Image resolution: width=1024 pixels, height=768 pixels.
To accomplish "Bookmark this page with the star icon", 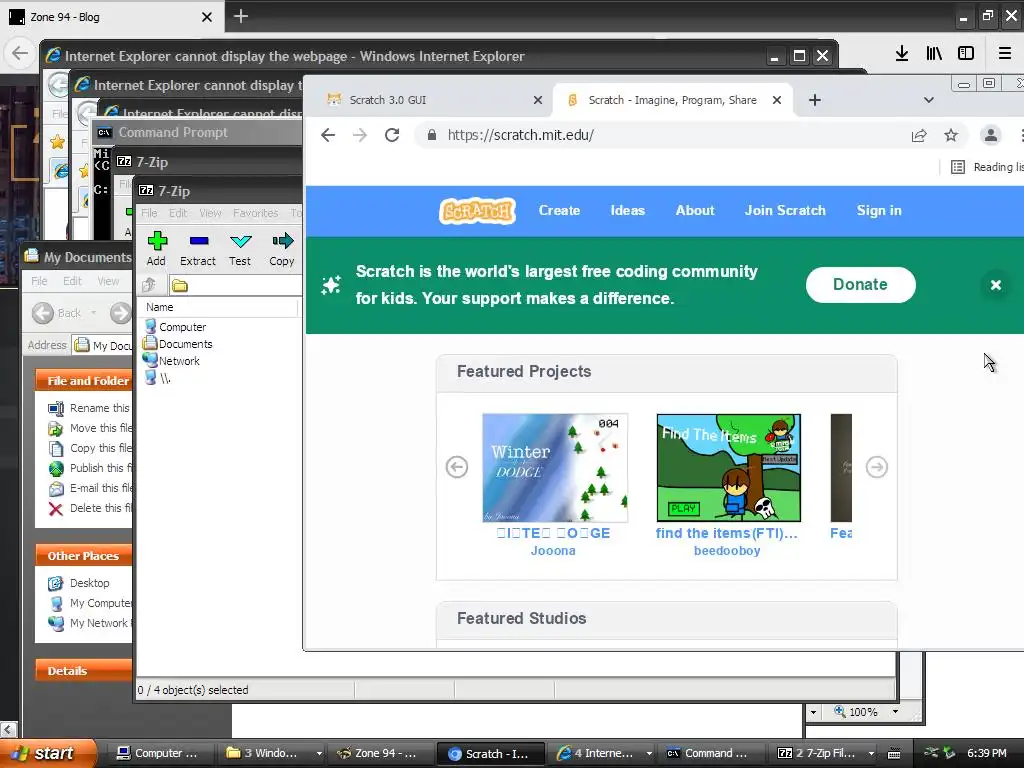I will (951, 135).
